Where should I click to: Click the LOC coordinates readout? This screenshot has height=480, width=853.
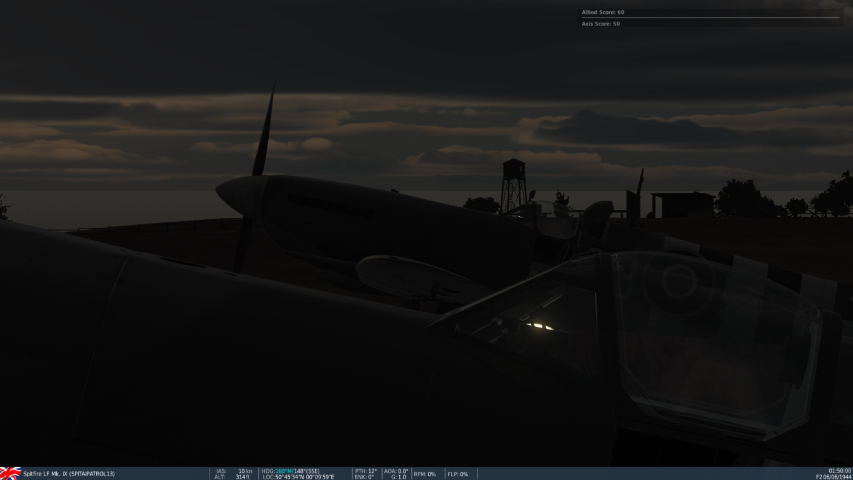(298, 477)
